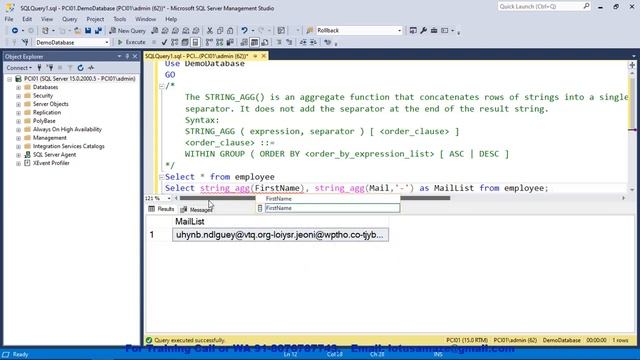640x360 pixels.
Task: Expand the Security node
Action: tap(18, 96)
